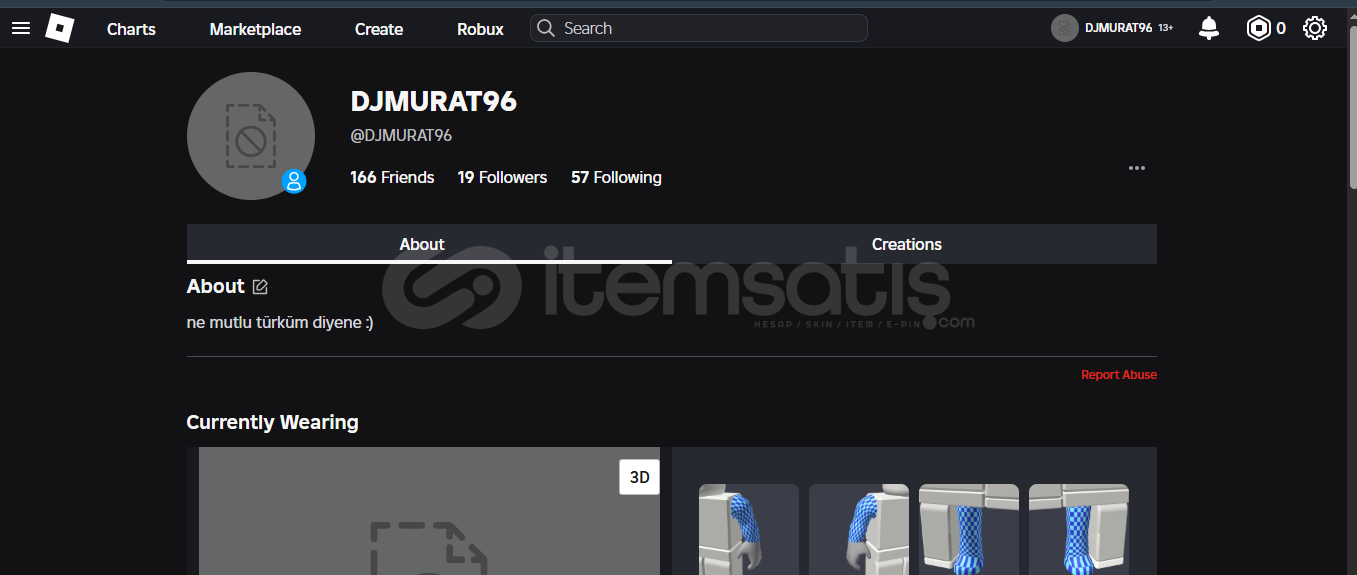Click the Robux balance icon
The height and width of the screenshot is (575, 1357).
(1258, 29)
